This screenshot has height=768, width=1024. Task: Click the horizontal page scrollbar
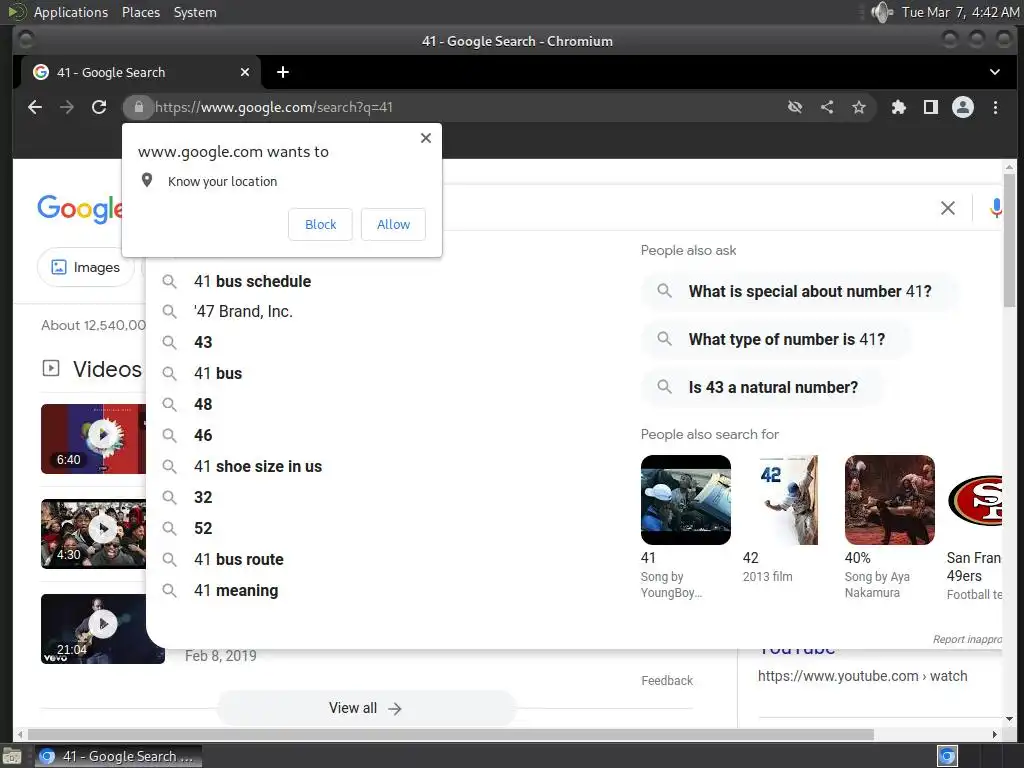coord(451,735)
